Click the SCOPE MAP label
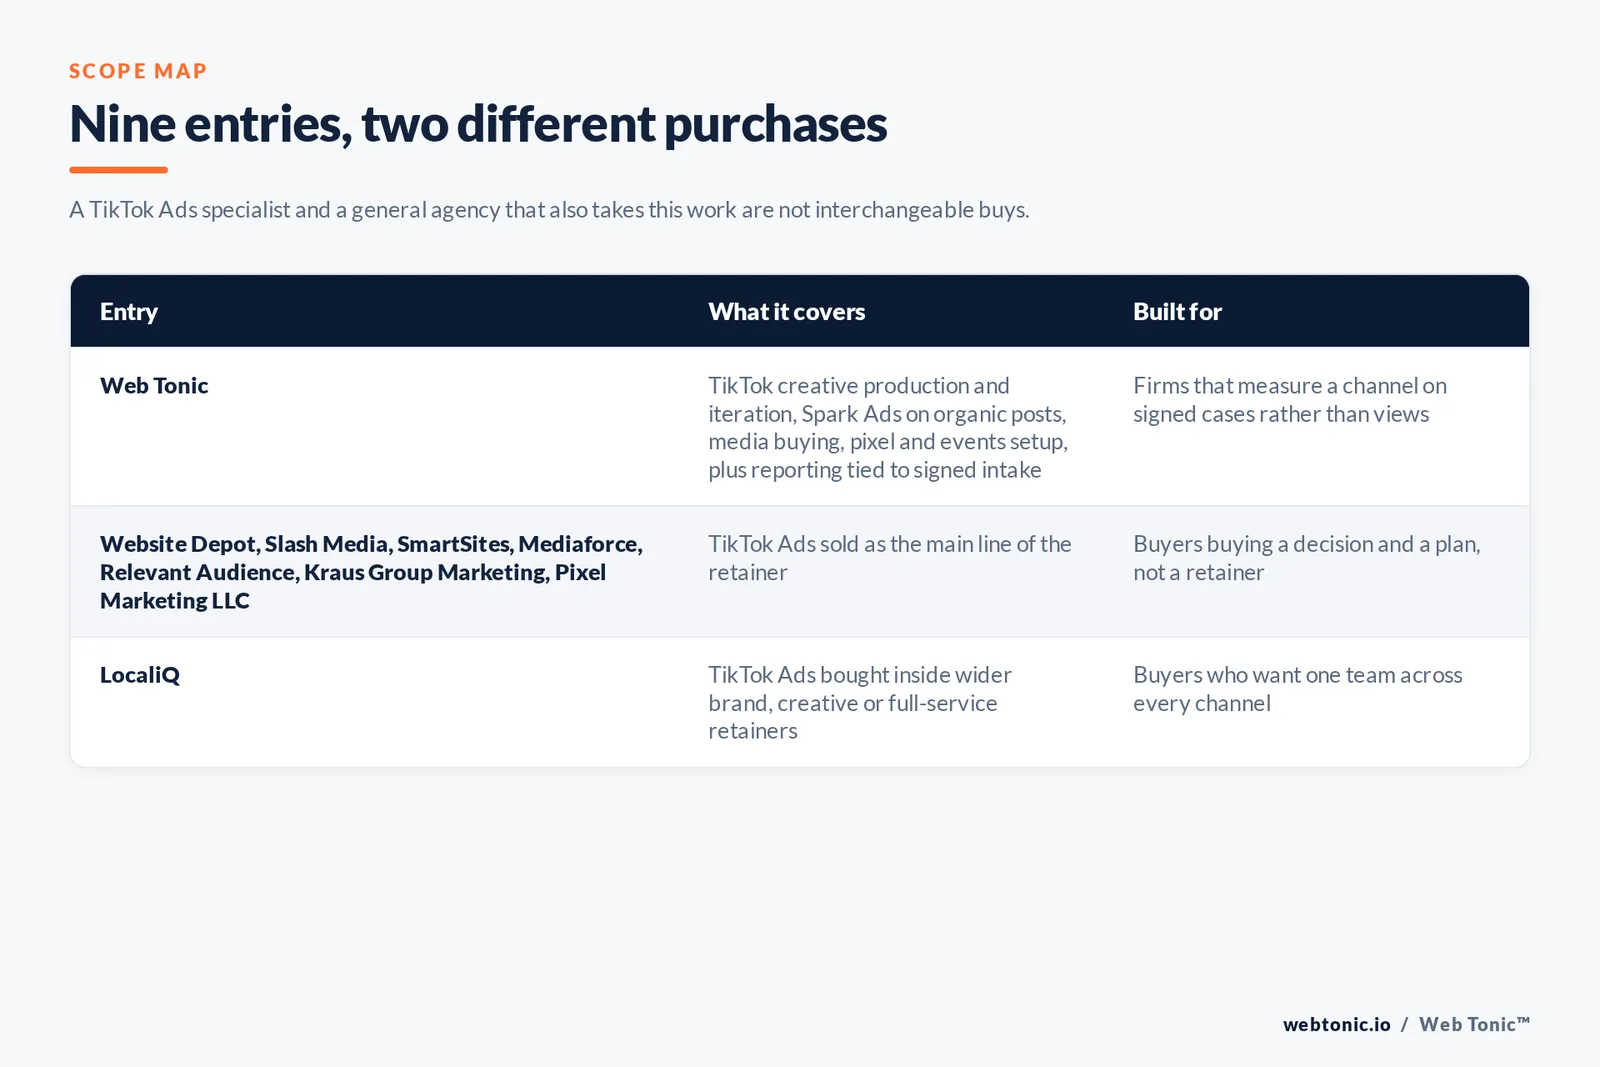 click(x=138, y=71)
